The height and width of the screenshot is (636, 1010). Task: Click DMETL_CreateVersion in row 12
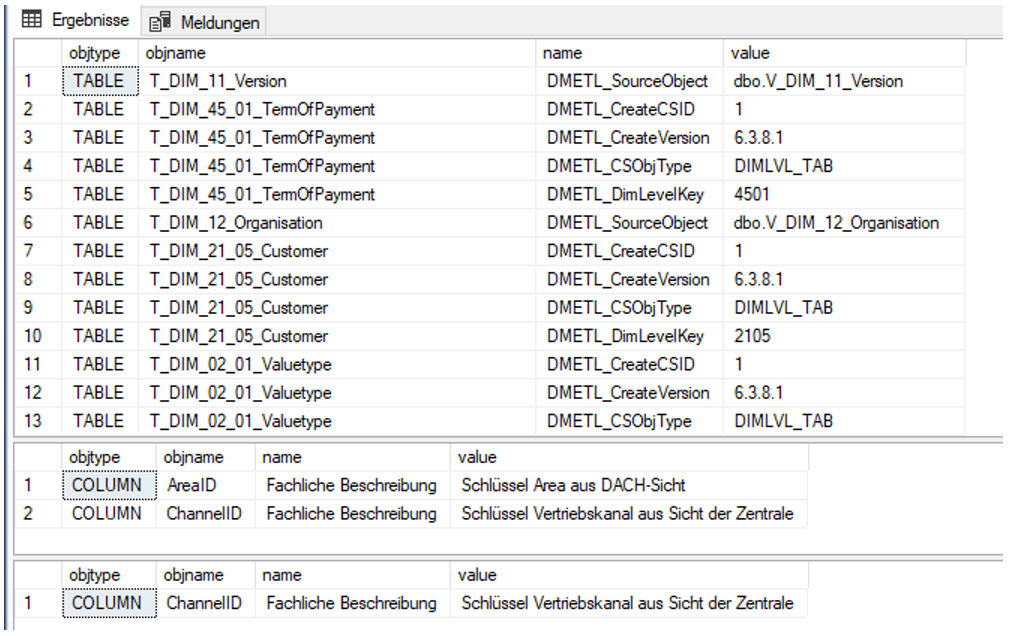tap(629, 393)
